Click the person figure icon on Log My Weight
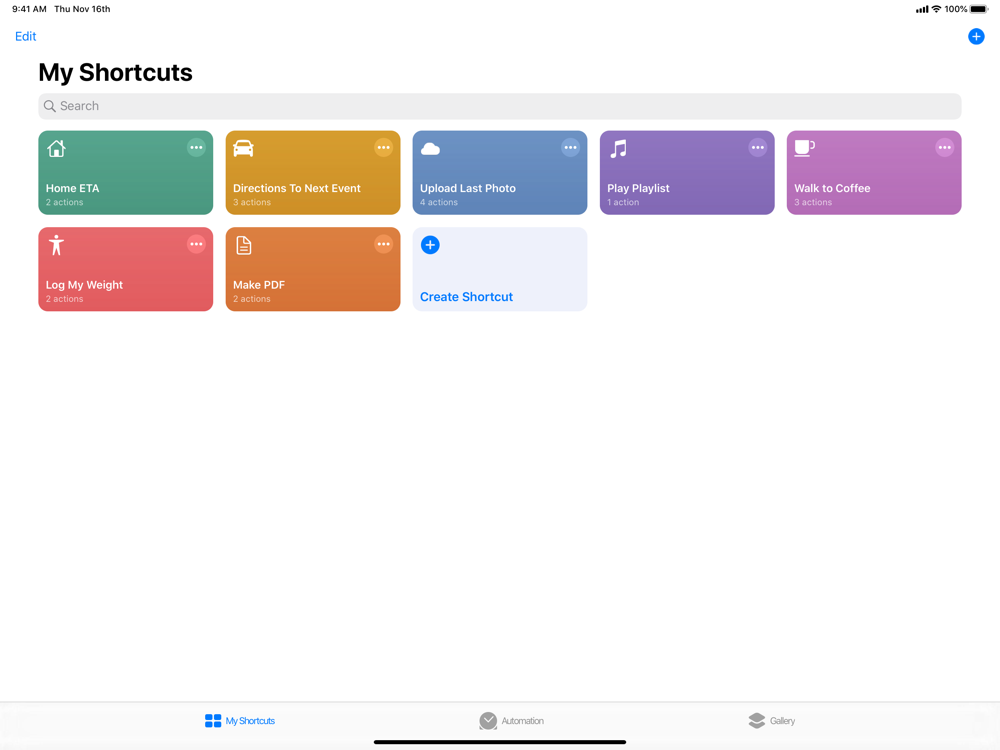Viewport: 1000px width, 750px height. point(56,246)
